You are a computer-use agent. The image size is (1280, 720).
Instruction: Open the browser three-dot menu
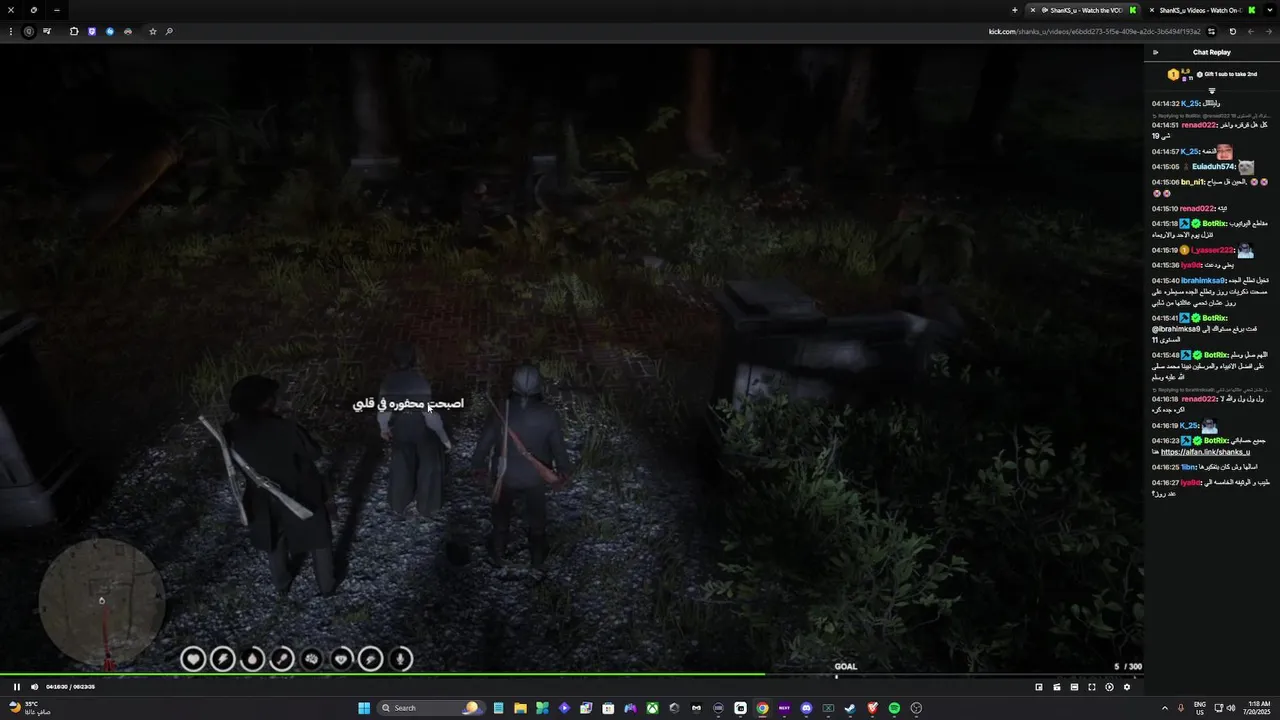pyautogui.click(x=11, y=31)
